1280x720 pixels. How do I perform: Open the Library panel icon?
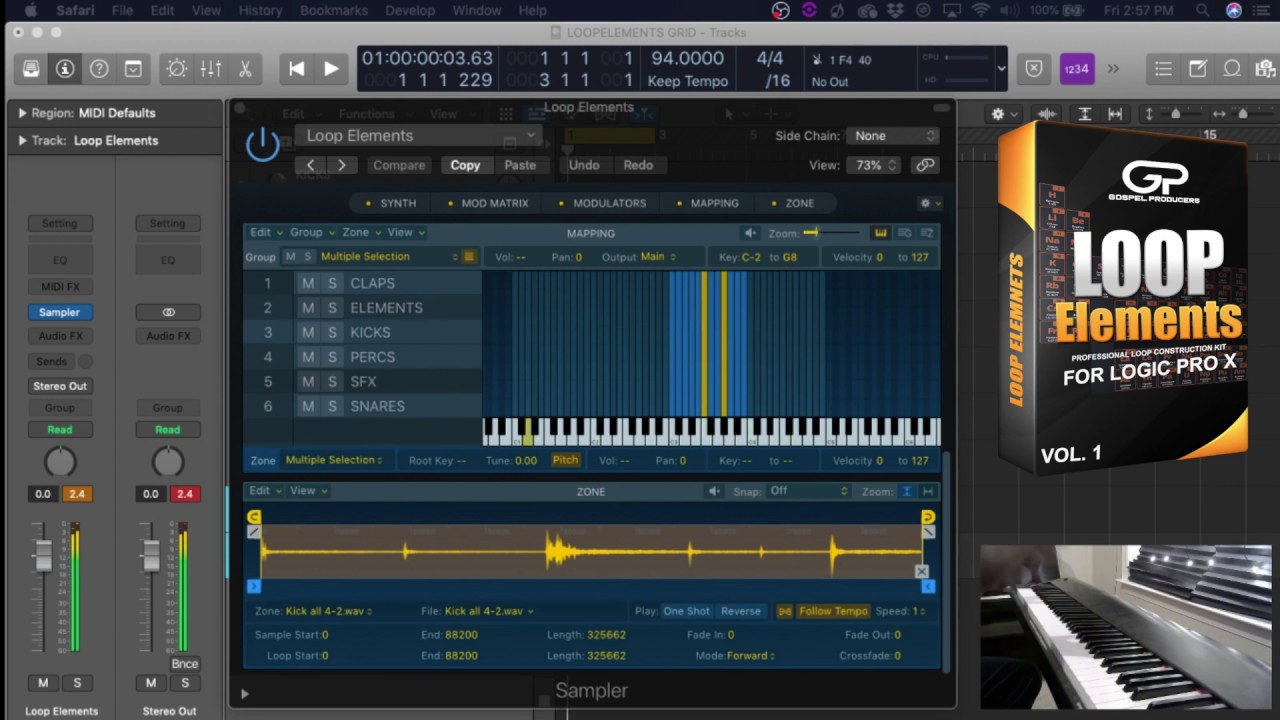[x=31, y=69]
